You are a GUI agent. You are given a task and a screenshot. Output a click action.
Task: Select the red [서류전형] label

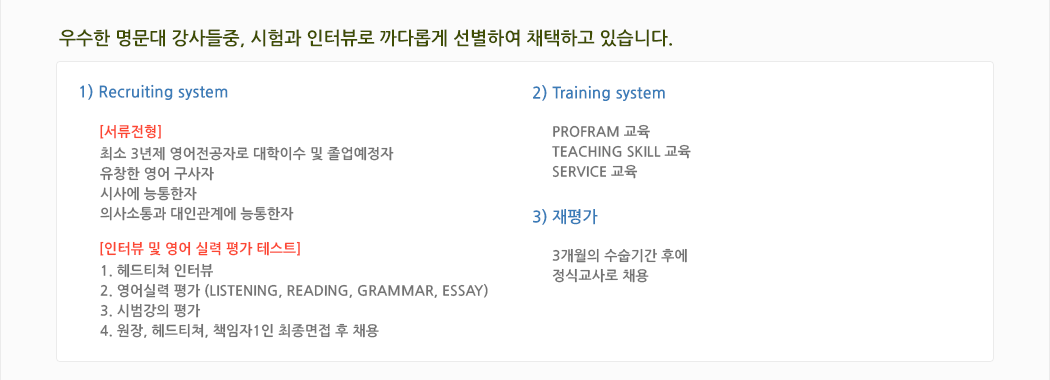pos(131,130)
